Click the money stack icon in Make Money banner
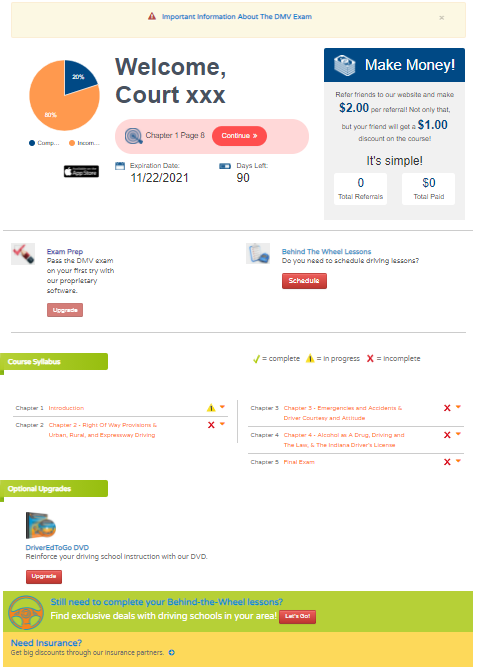 [345, 66]
